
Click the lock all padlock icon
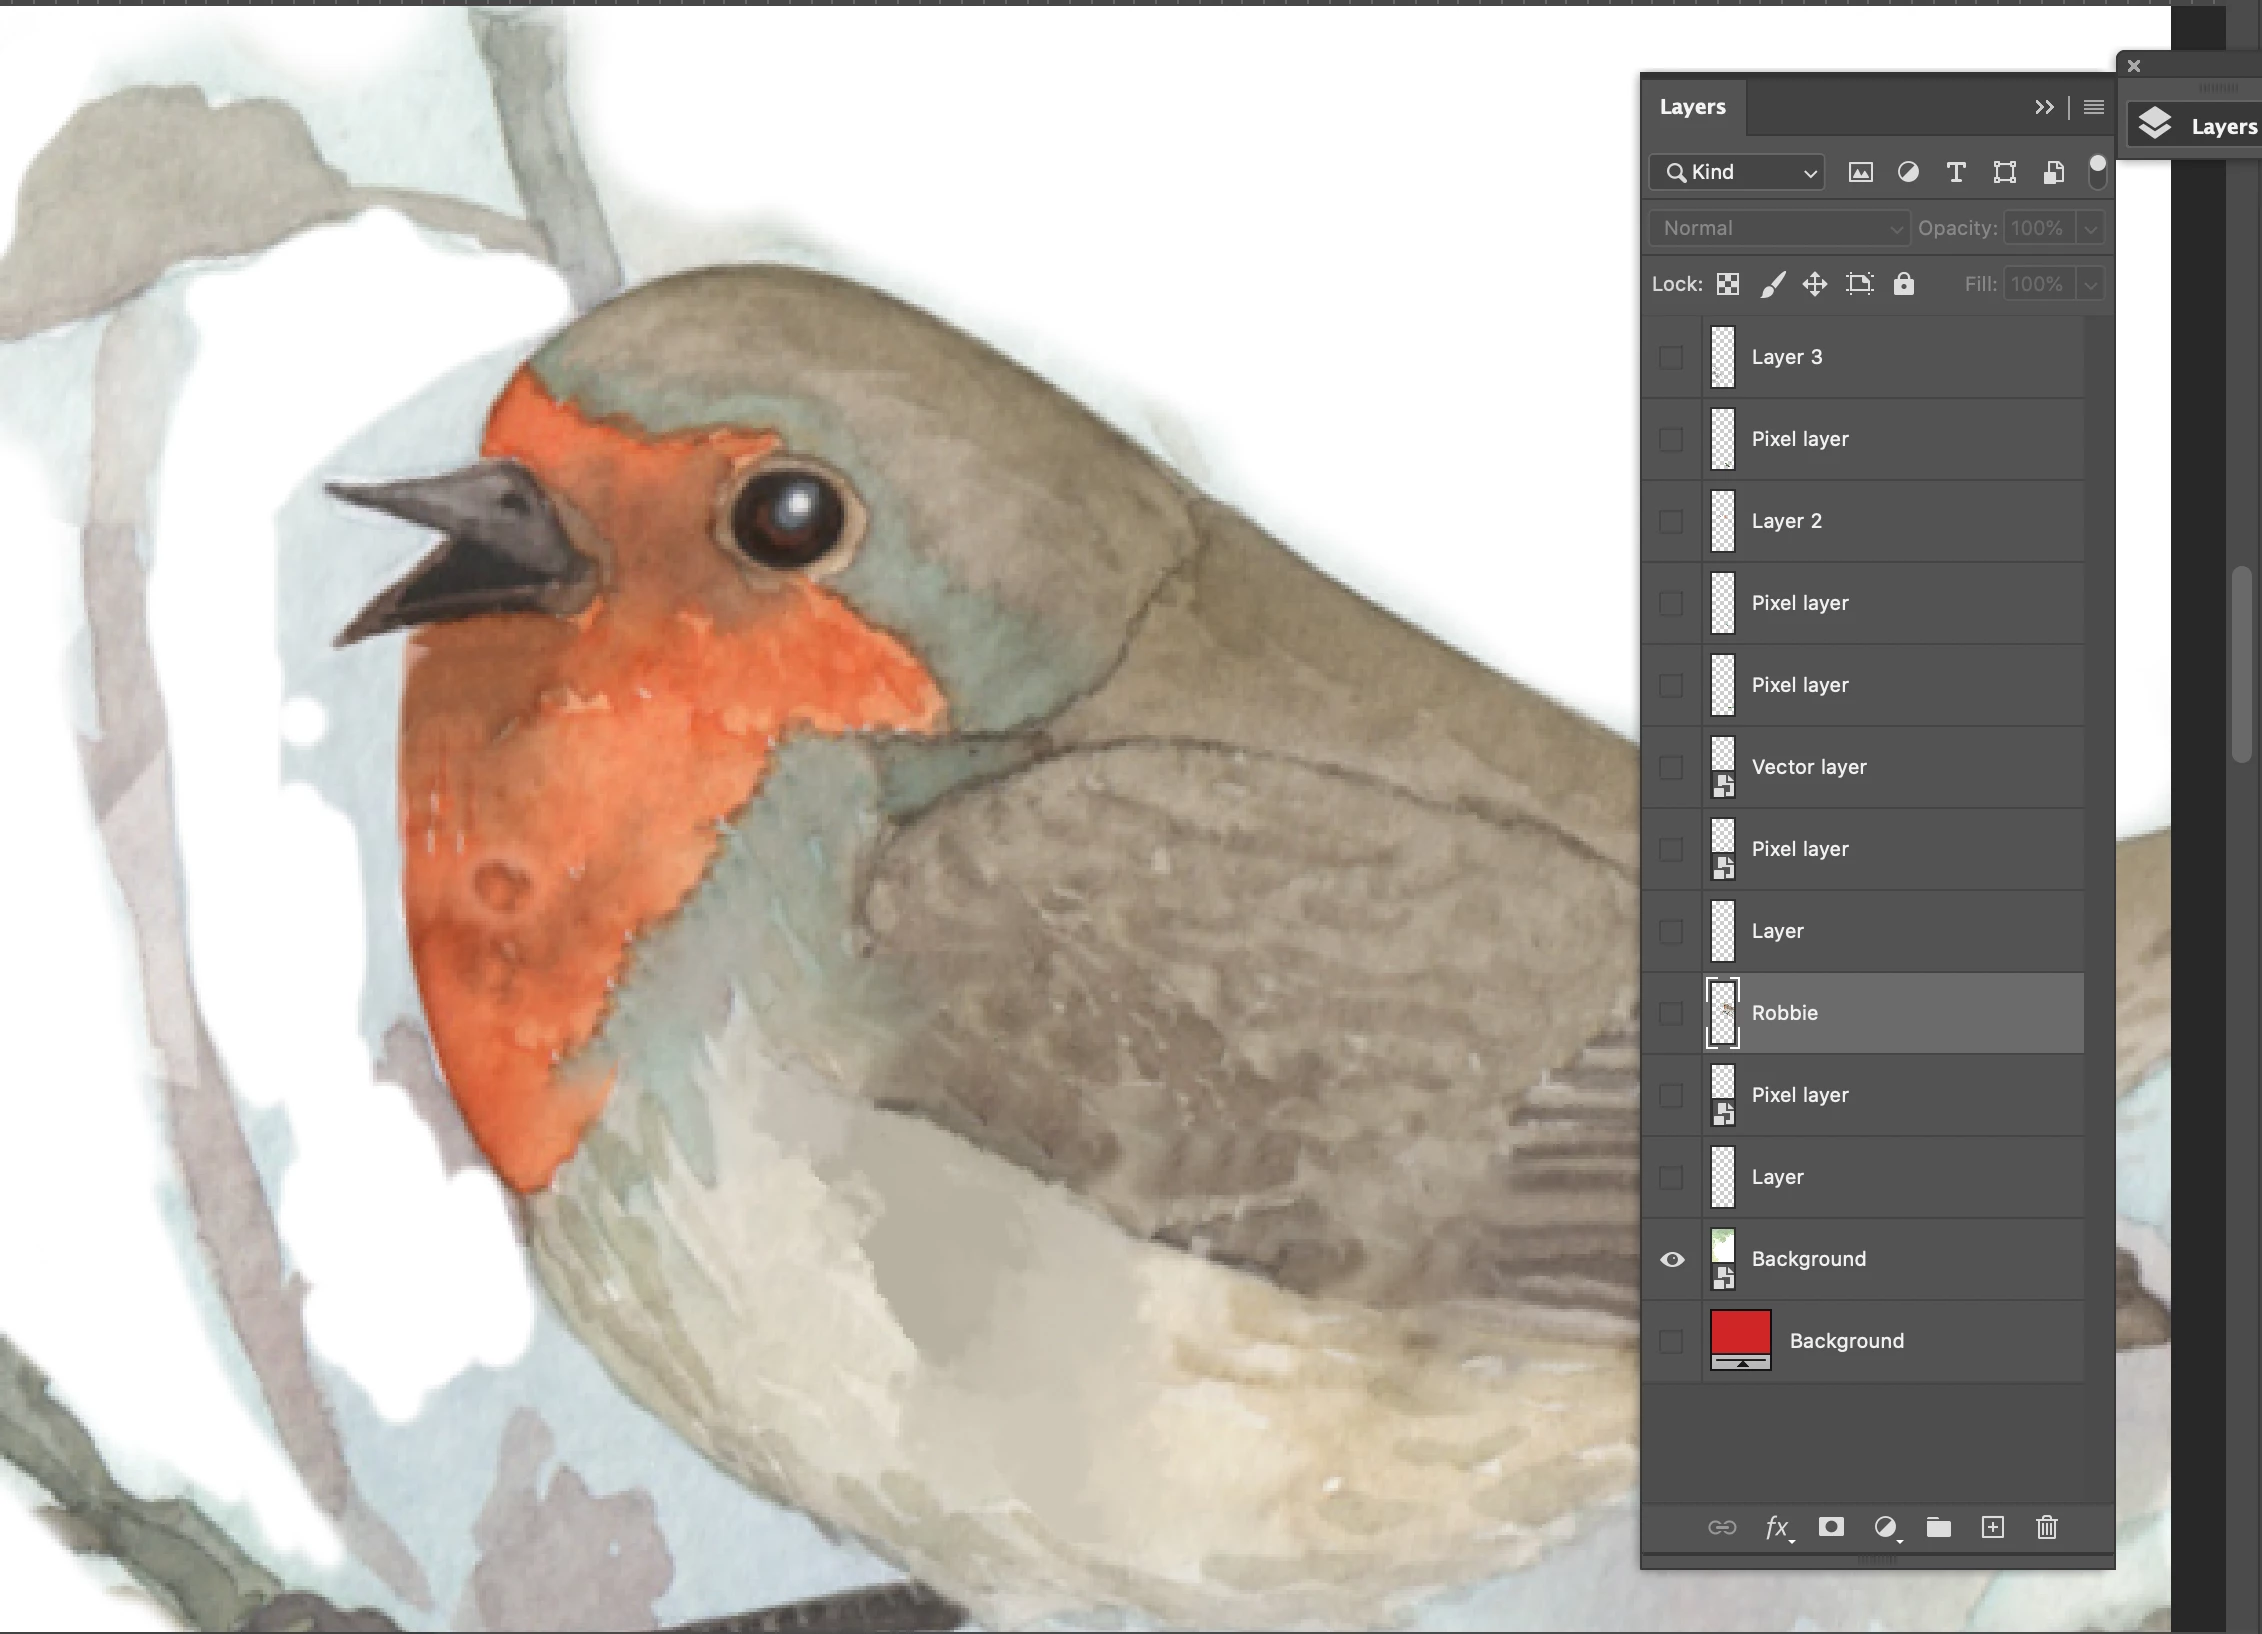1904,284
